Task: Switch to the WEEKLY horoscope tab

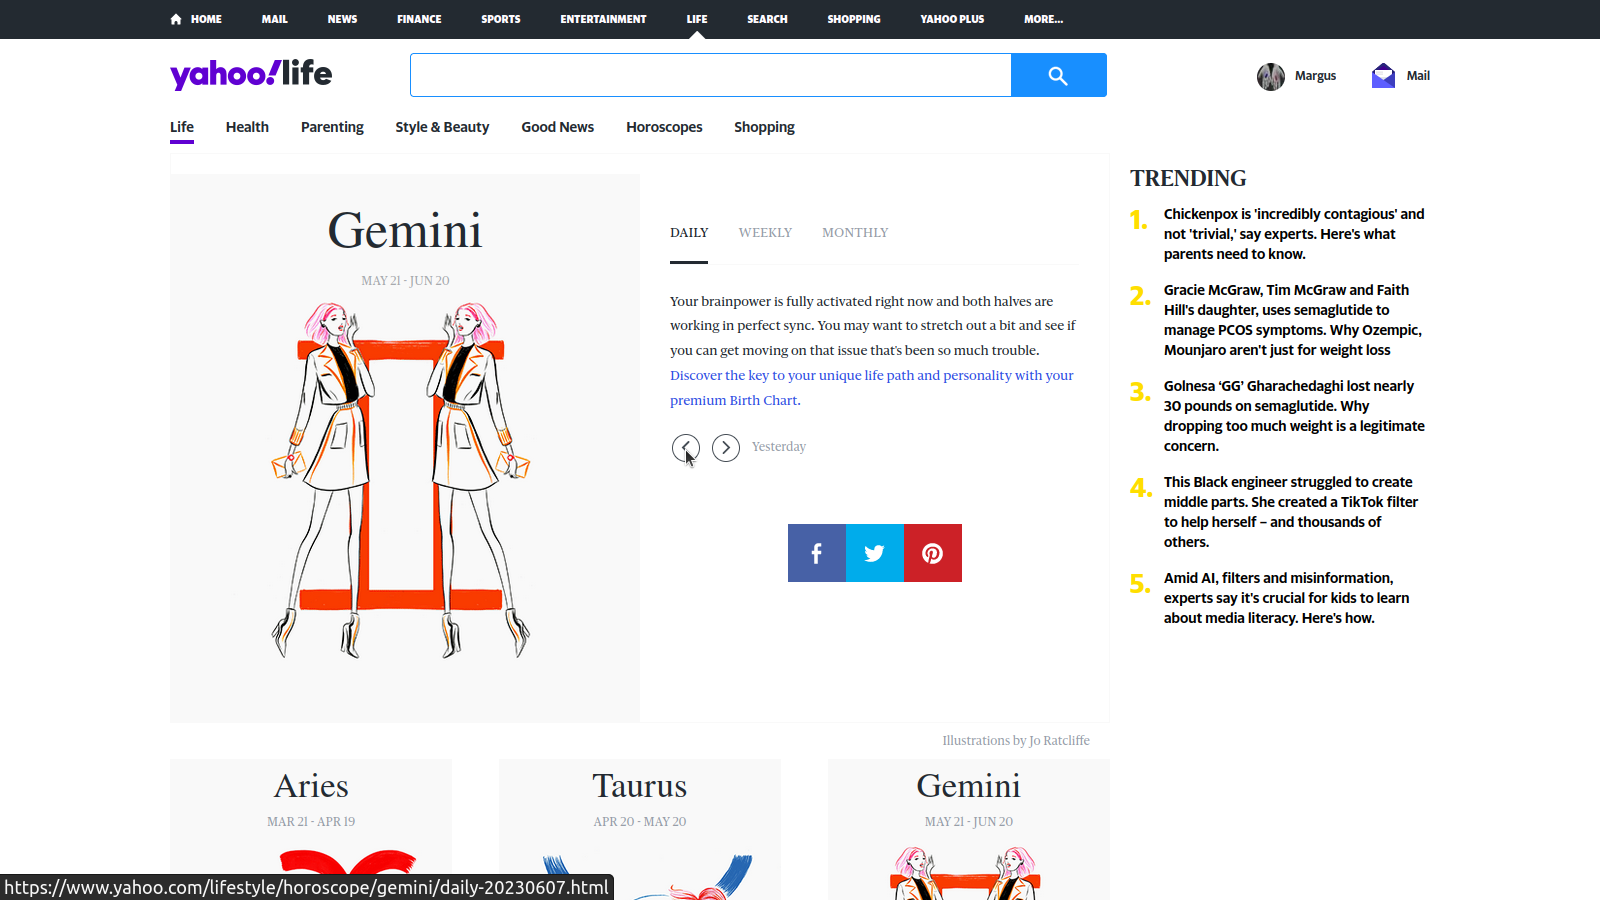Action: click(x=765, y=233)
